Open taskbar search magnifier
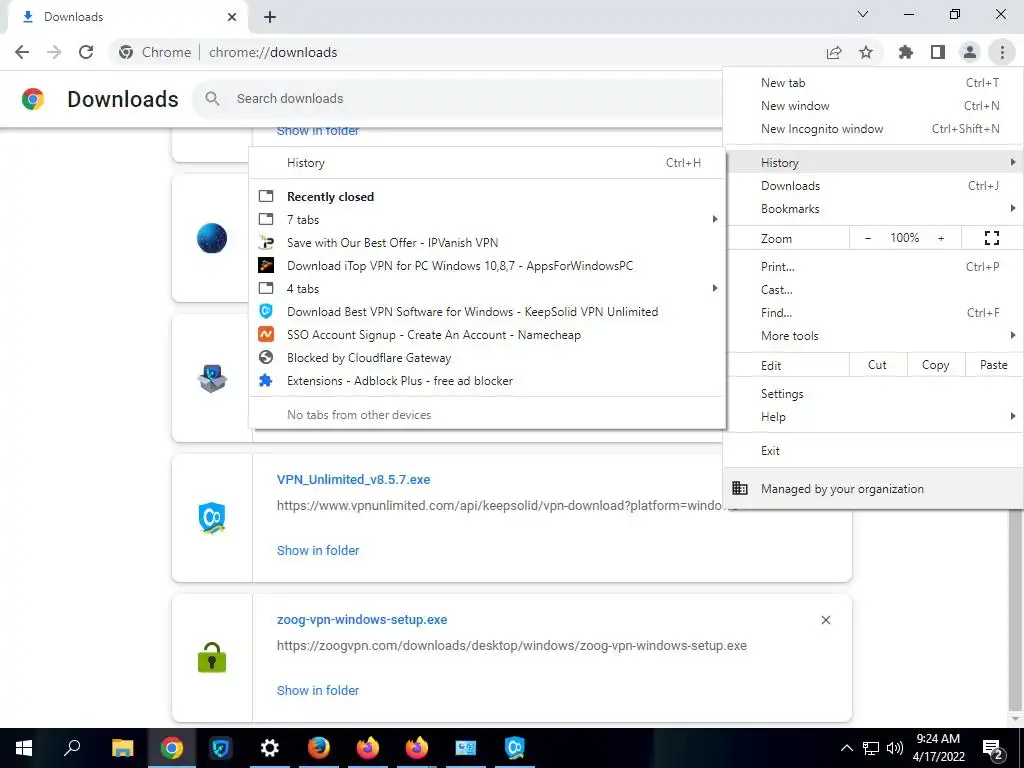This screenshot has width=1024, height=768. tap(72, 748)
